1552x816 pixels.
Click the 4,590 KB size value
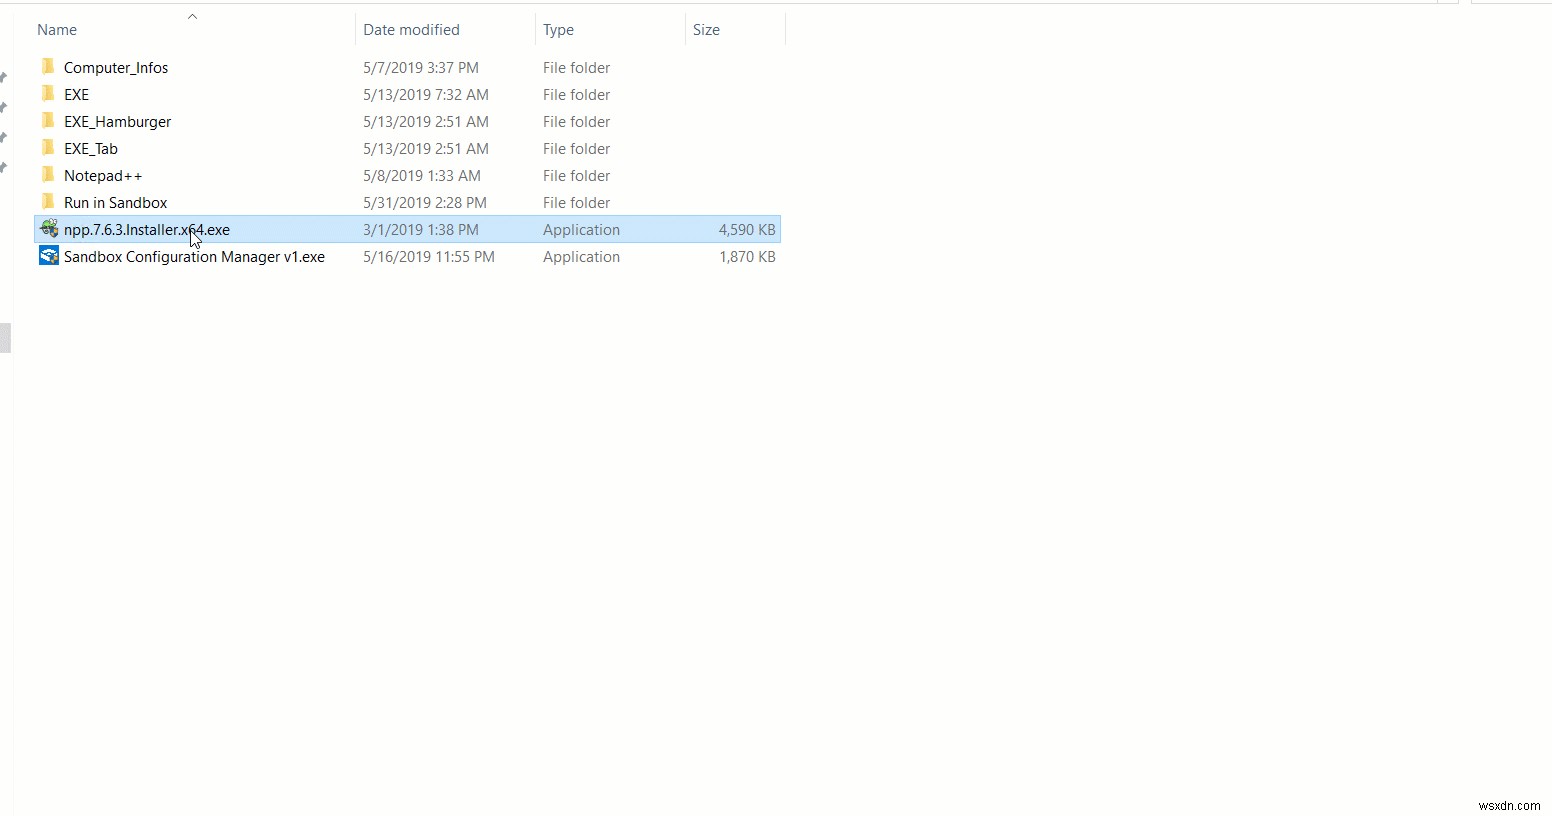point(746,229)
